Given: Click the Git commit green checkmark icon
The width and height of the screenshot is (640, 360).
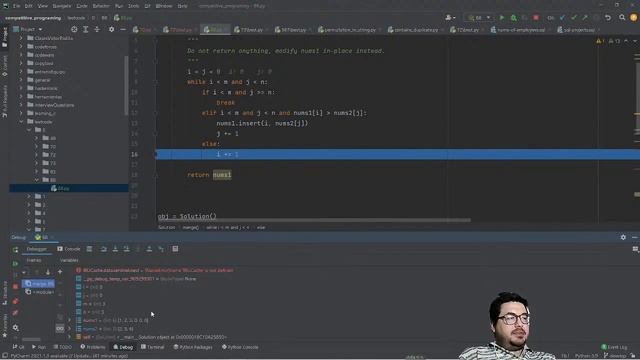Looking at the screenshot, I should click(574, 18).
